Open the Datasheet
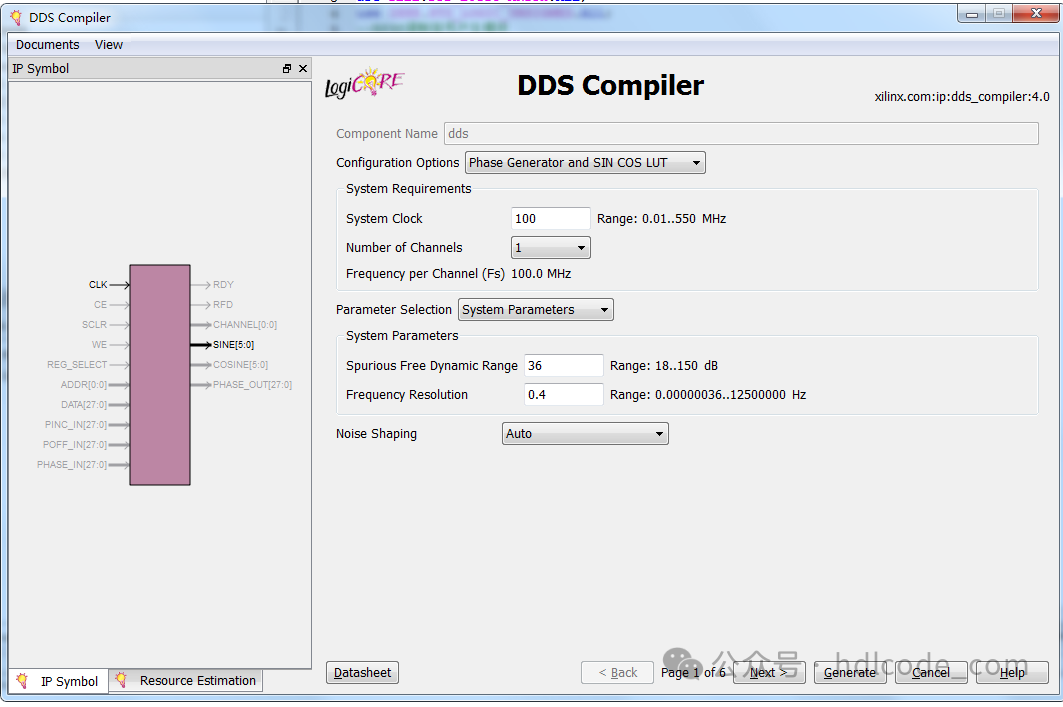The image size is (1063, 707). (362, 672)
